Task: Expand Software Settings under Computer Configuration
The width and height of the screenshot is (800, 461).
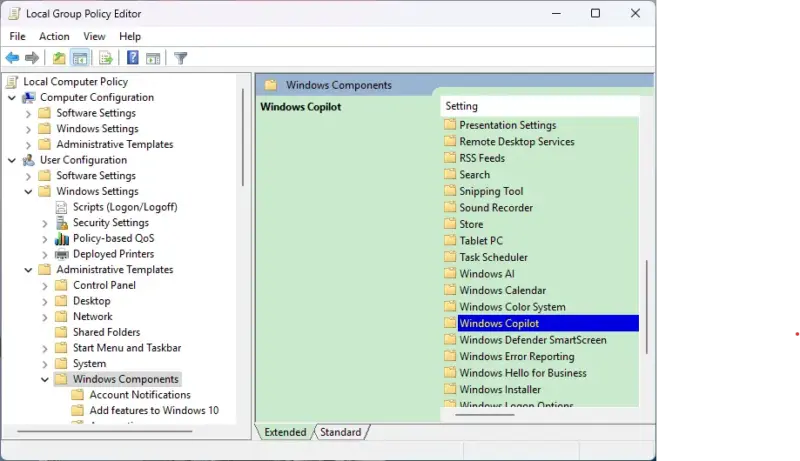Action: (x=29, y=113)
